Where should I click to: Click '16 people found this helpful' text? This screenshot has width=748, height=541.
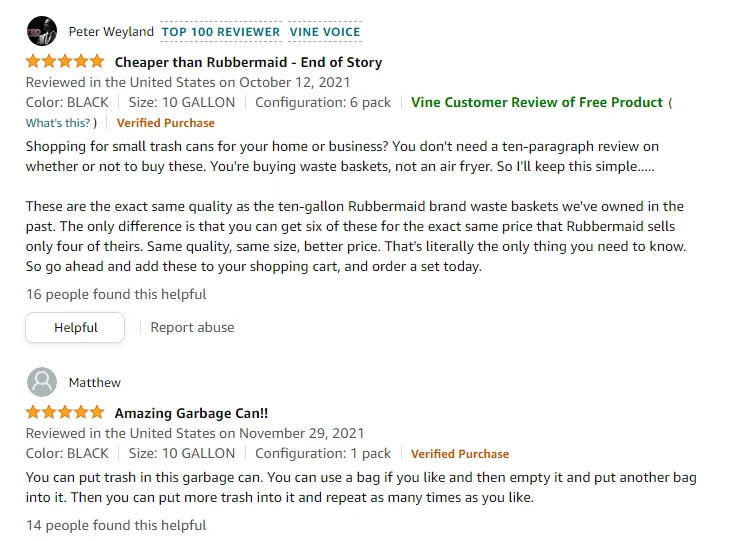coord(116,294)
